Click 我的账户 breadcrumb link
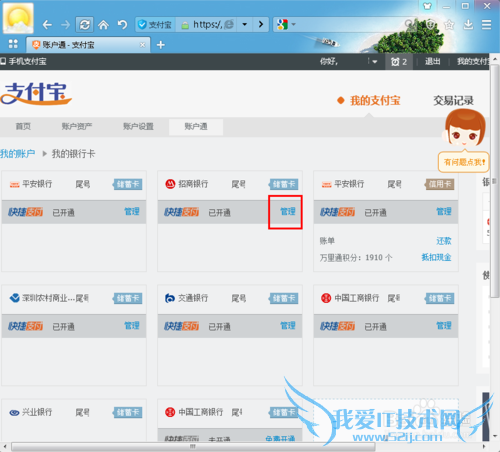This screenshot has height=452, width=500. 17,154
